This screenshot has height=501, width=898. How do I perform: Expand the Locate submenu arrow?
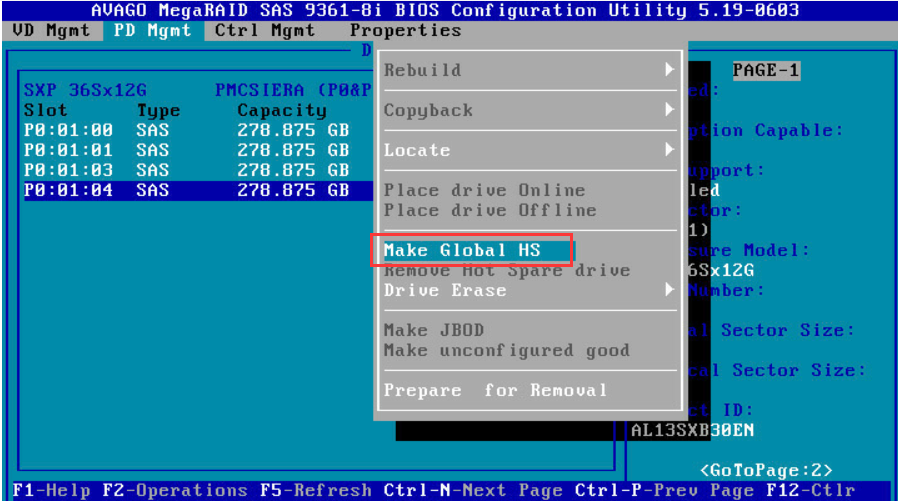pos(669,150)
